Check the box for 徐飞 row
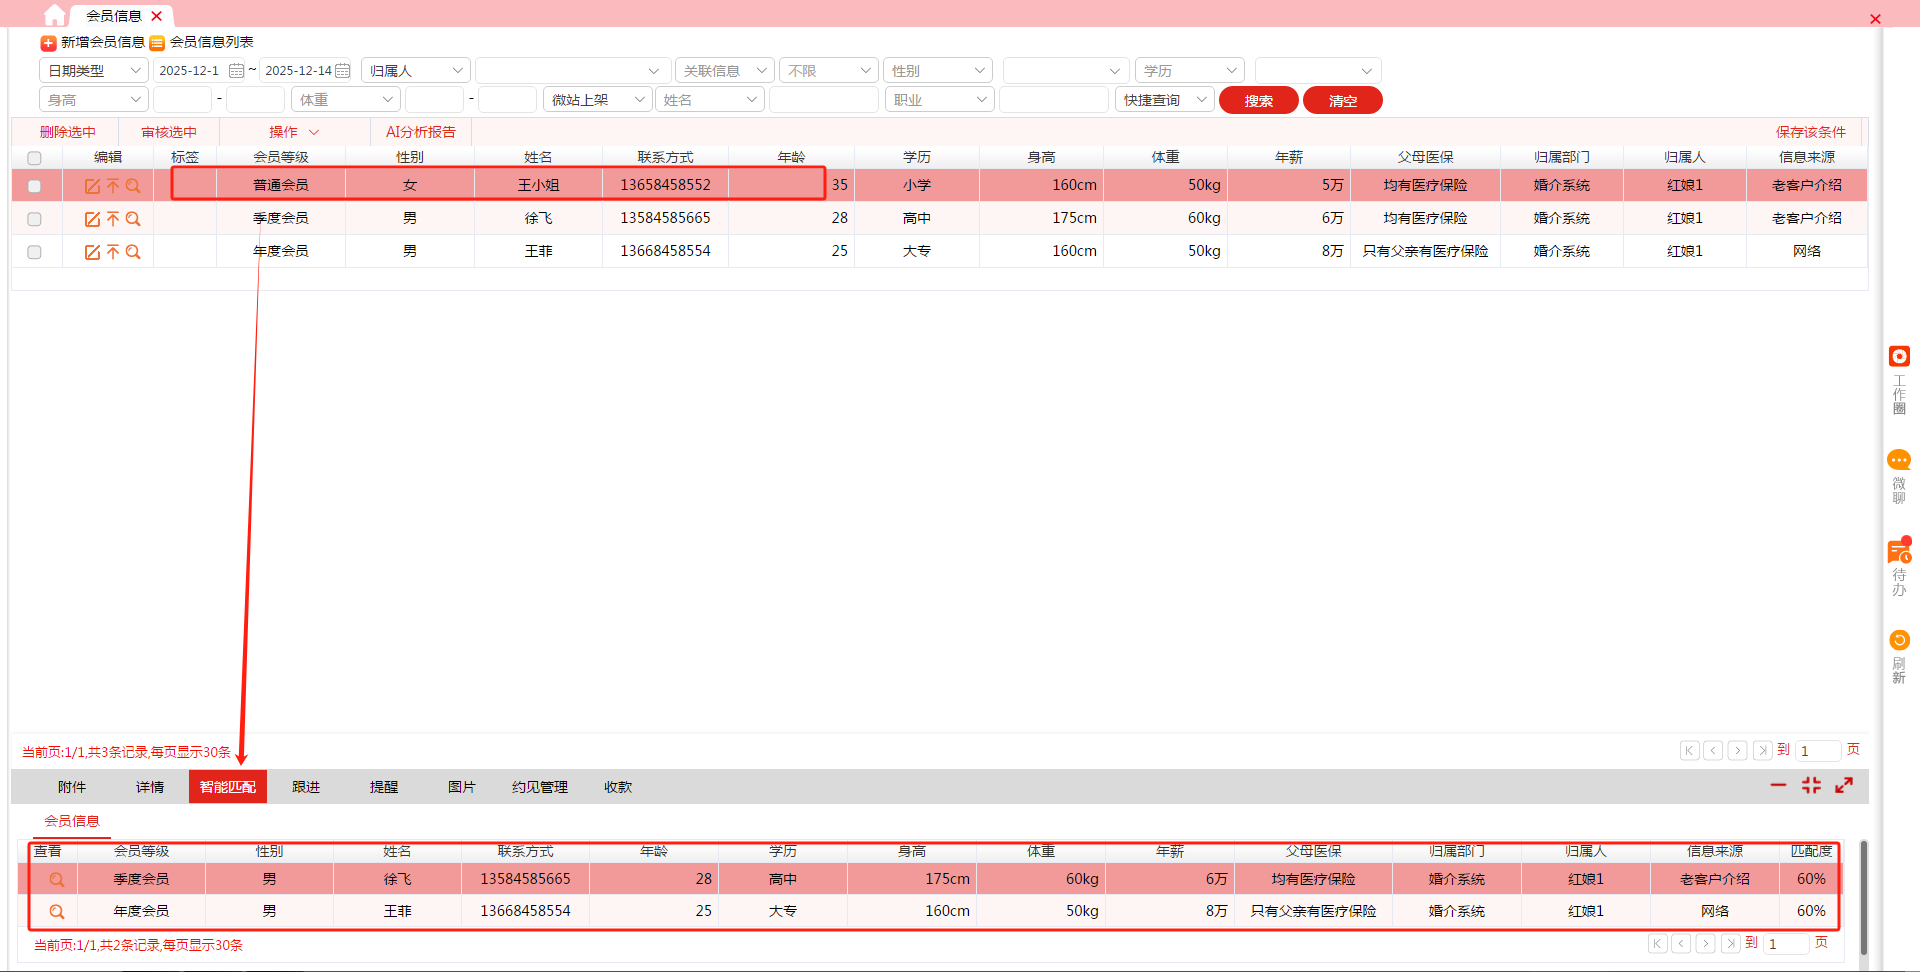Image resolution: width=1920 pixels, height=972 pixels. pyautogui.click(x=35, y=219)
